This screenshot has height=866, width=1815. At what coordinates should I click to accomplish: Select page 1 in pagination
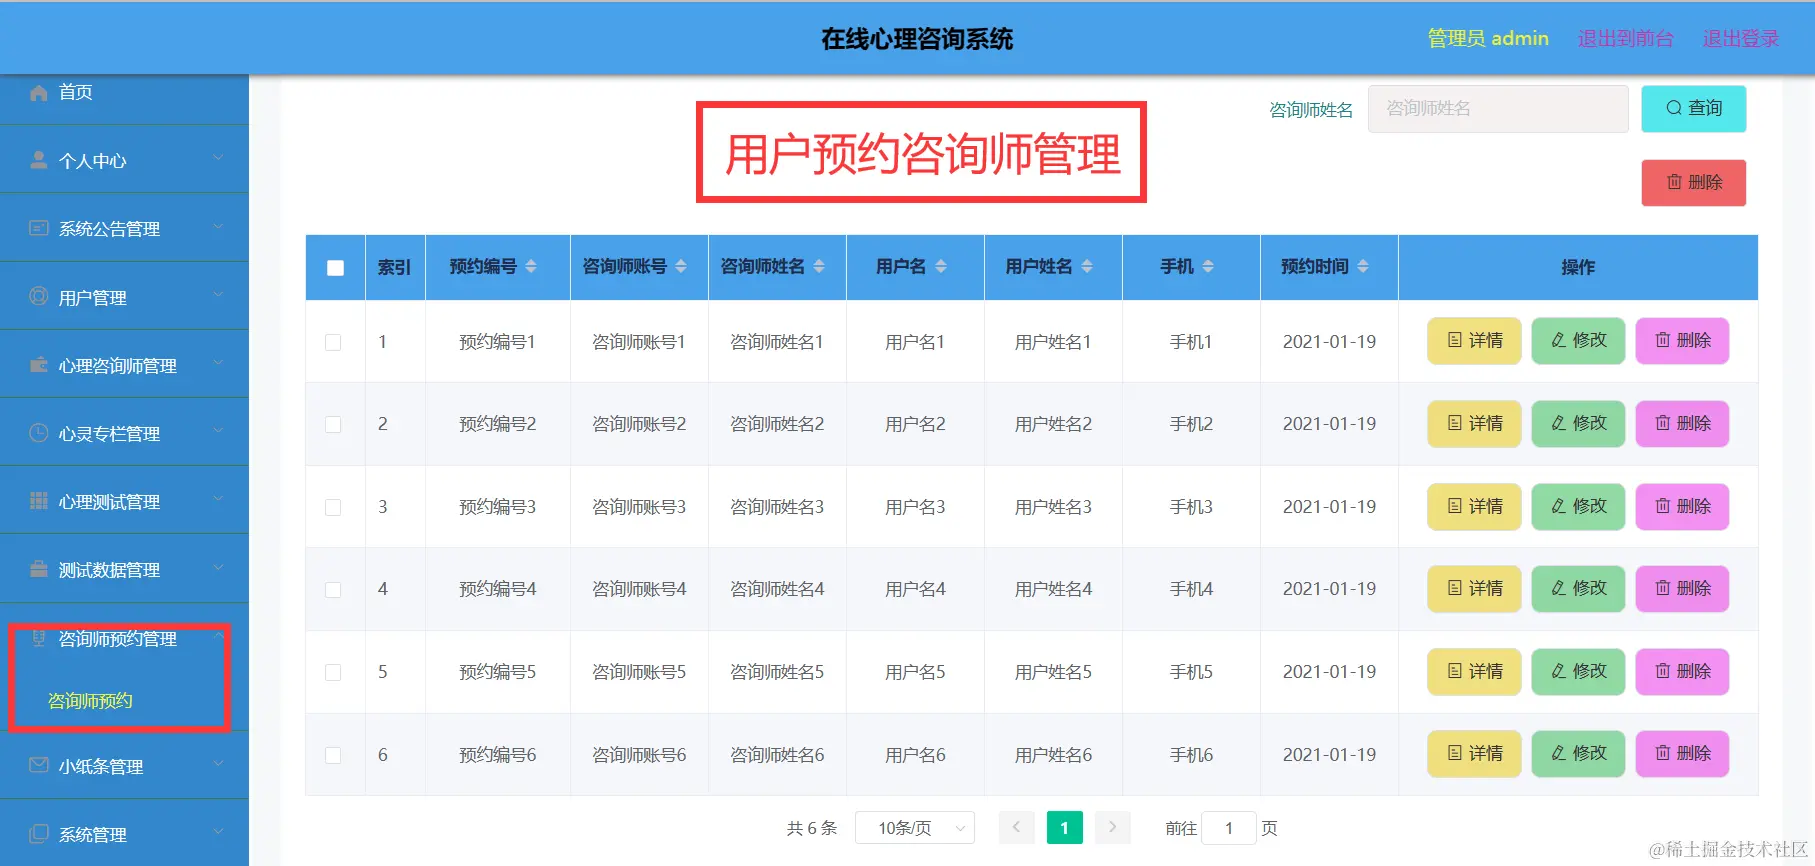point(1064,828)
